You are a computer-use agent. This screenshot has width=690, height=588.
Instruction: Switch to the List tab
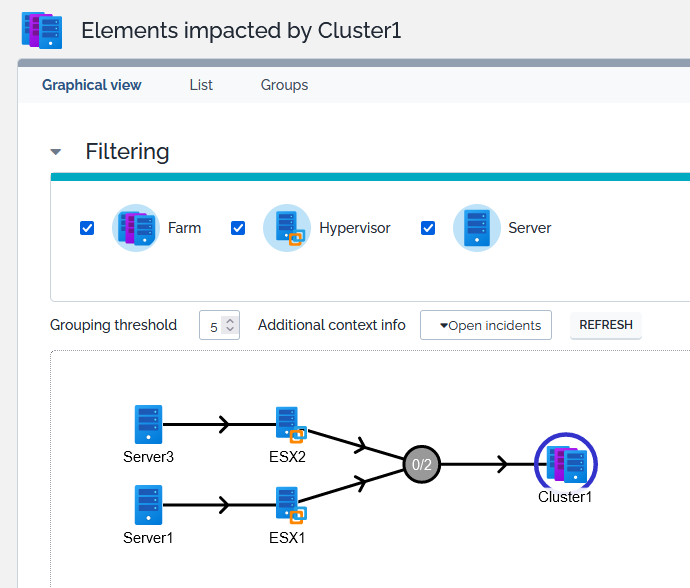click(201, 85)
